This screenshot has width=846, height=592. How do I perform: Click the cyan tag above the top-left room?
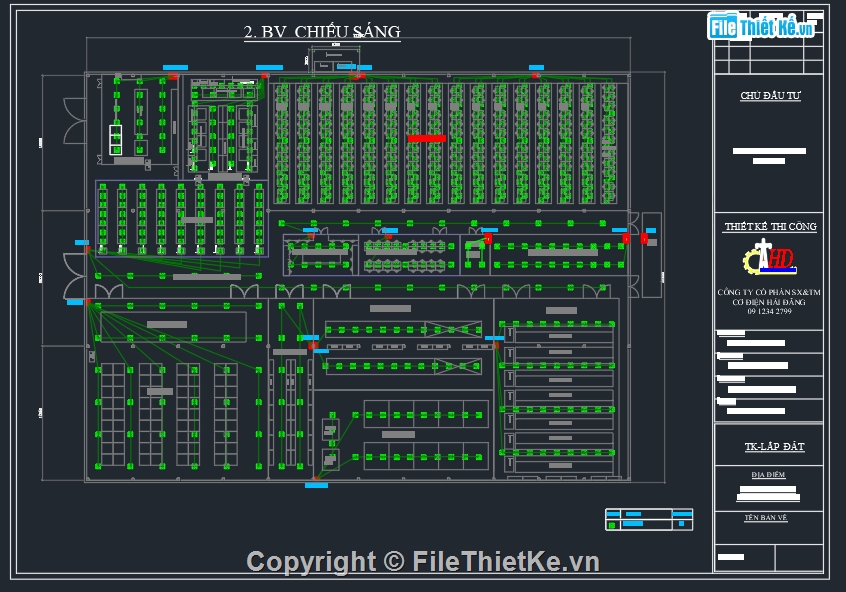[174, 68]
